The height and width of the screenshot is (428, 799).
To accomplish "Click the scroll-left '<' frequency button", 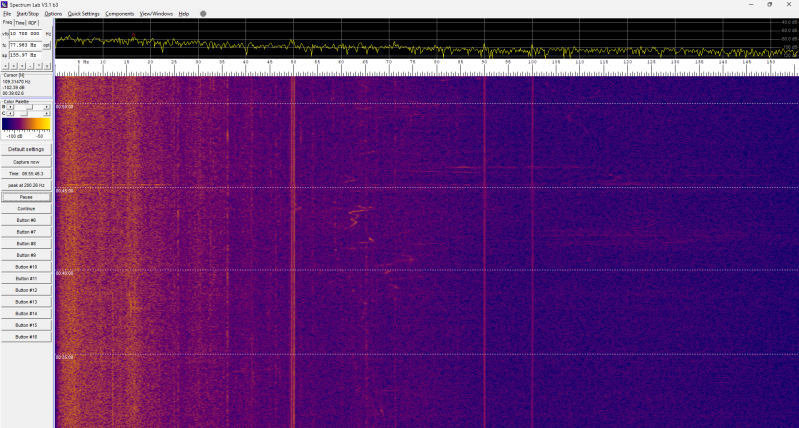I will pyautogui.click(x=5, y=66).
